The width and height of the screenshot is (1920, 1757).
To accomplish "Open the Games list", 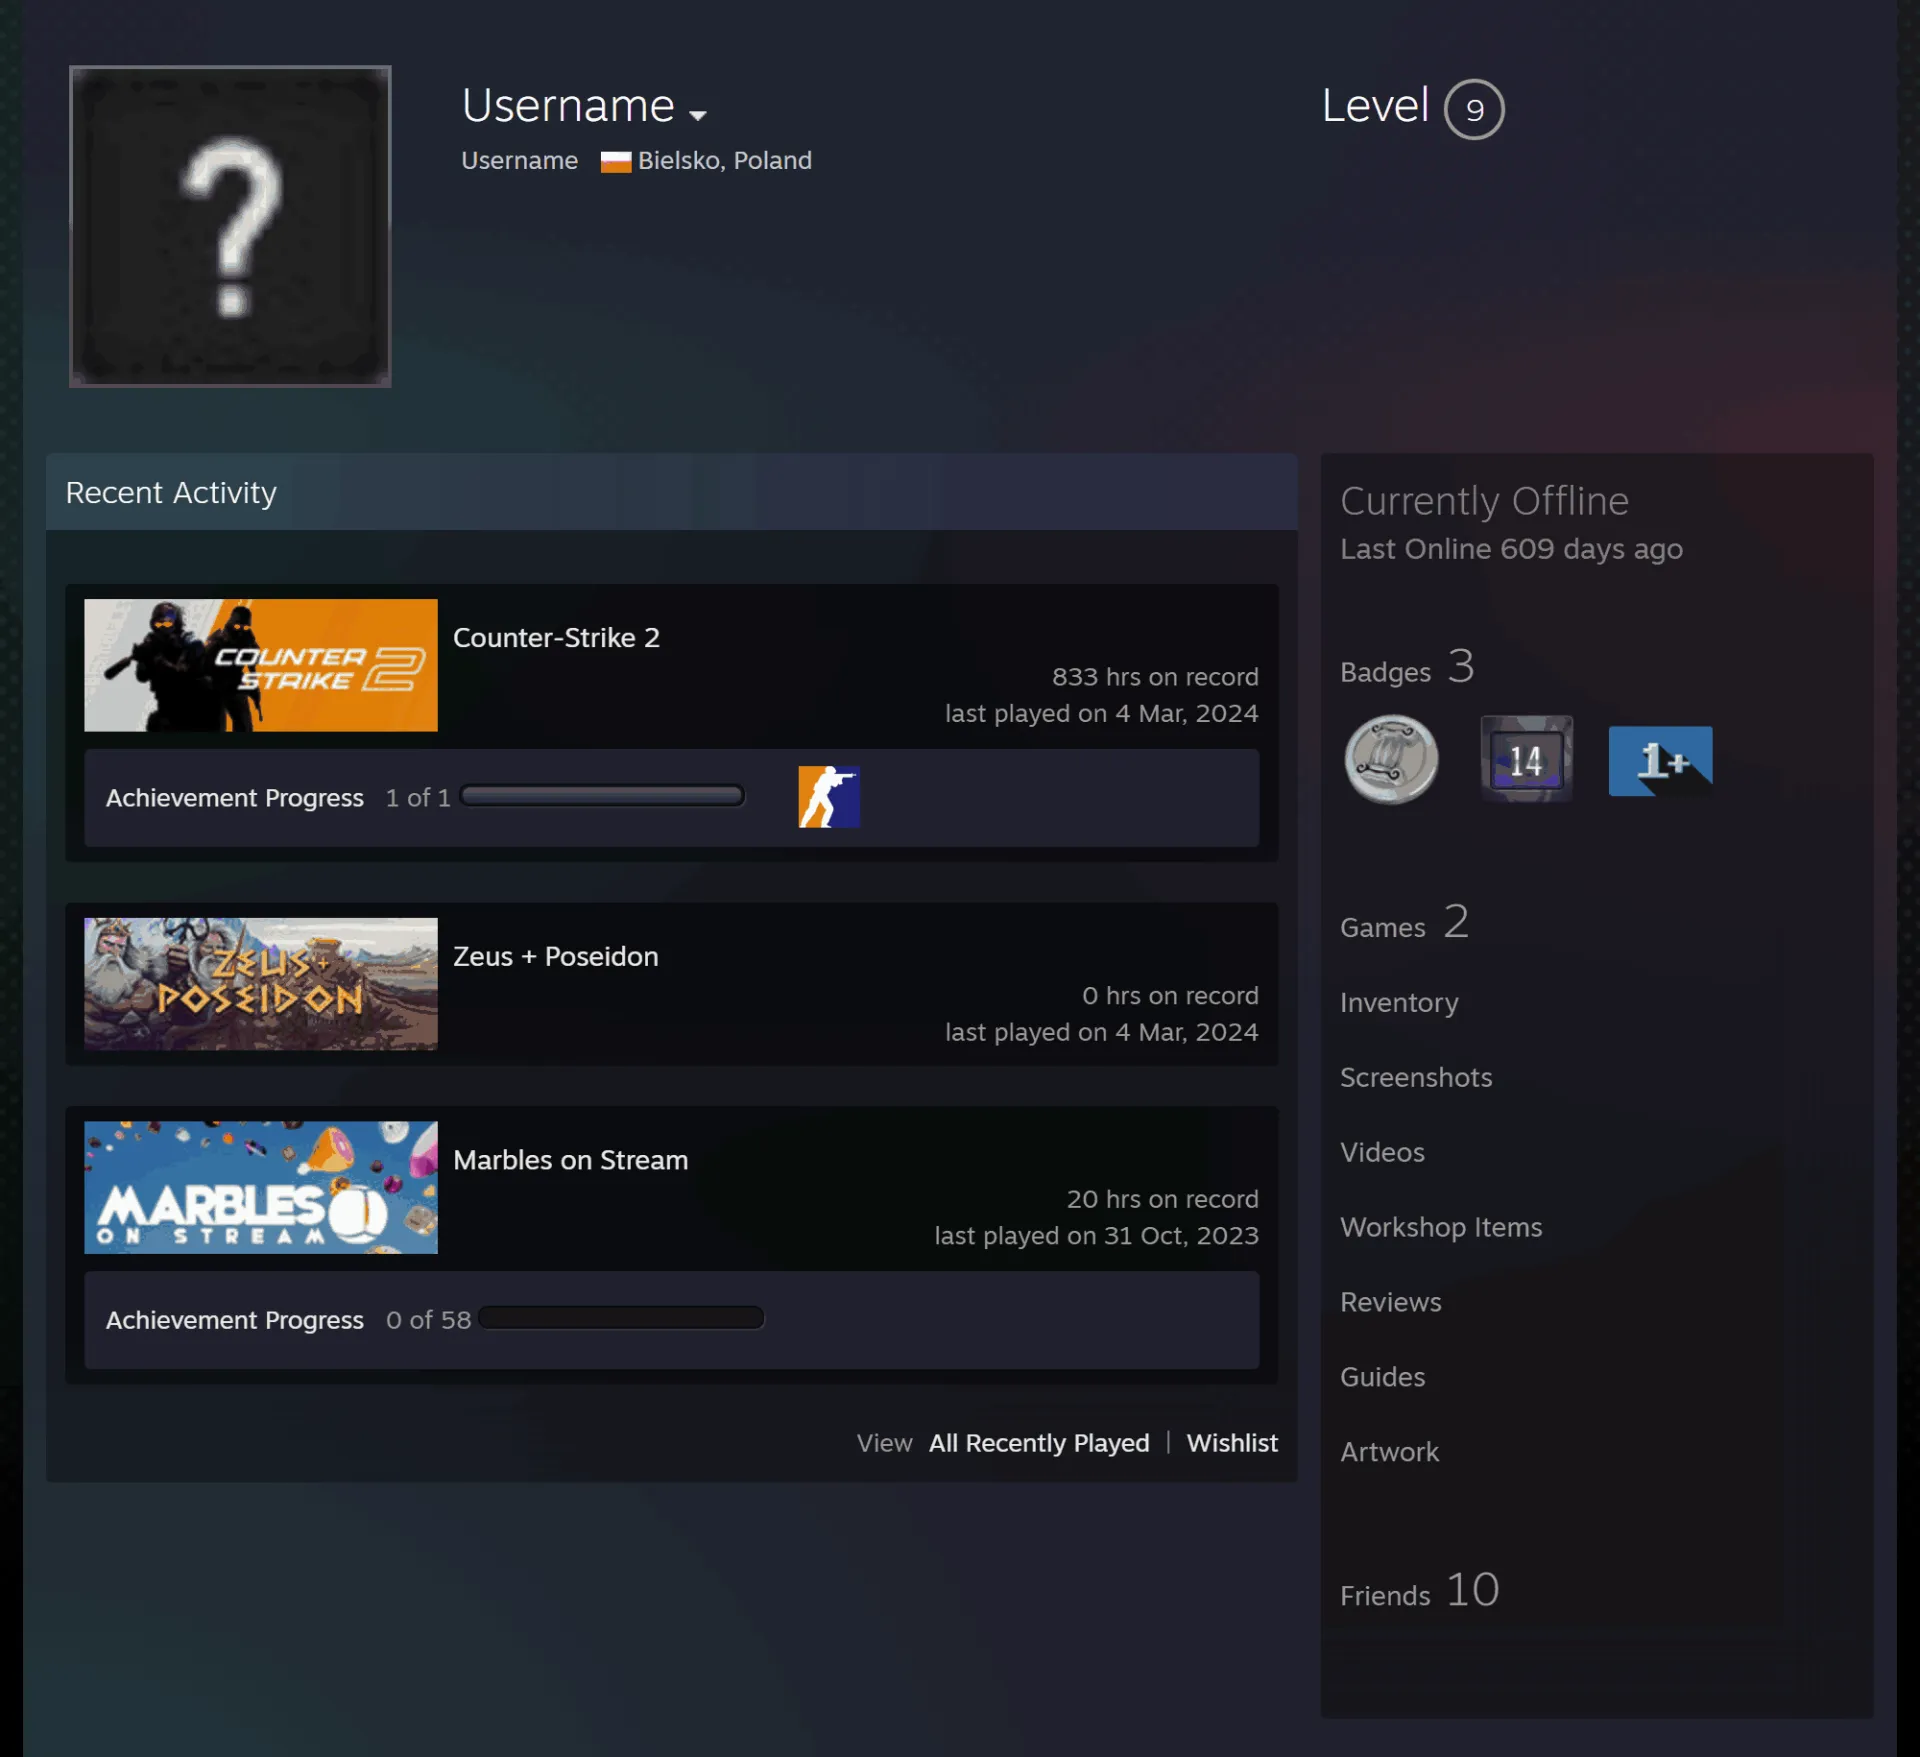I will 1404,924.
